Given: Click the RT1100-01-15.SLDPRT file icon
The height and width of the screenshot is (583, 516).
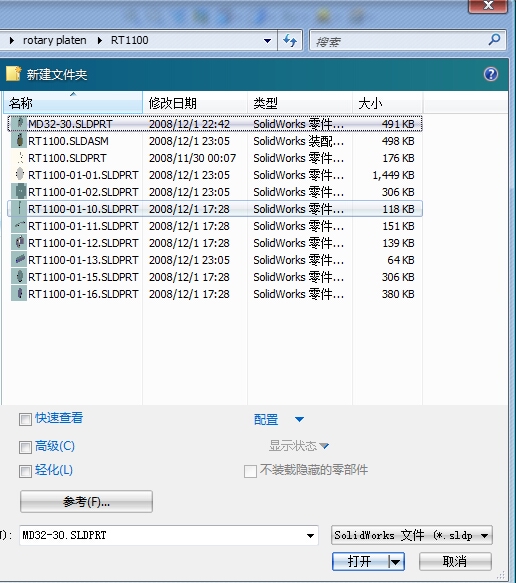Looking at the screenshot, I should coord(19,277).
